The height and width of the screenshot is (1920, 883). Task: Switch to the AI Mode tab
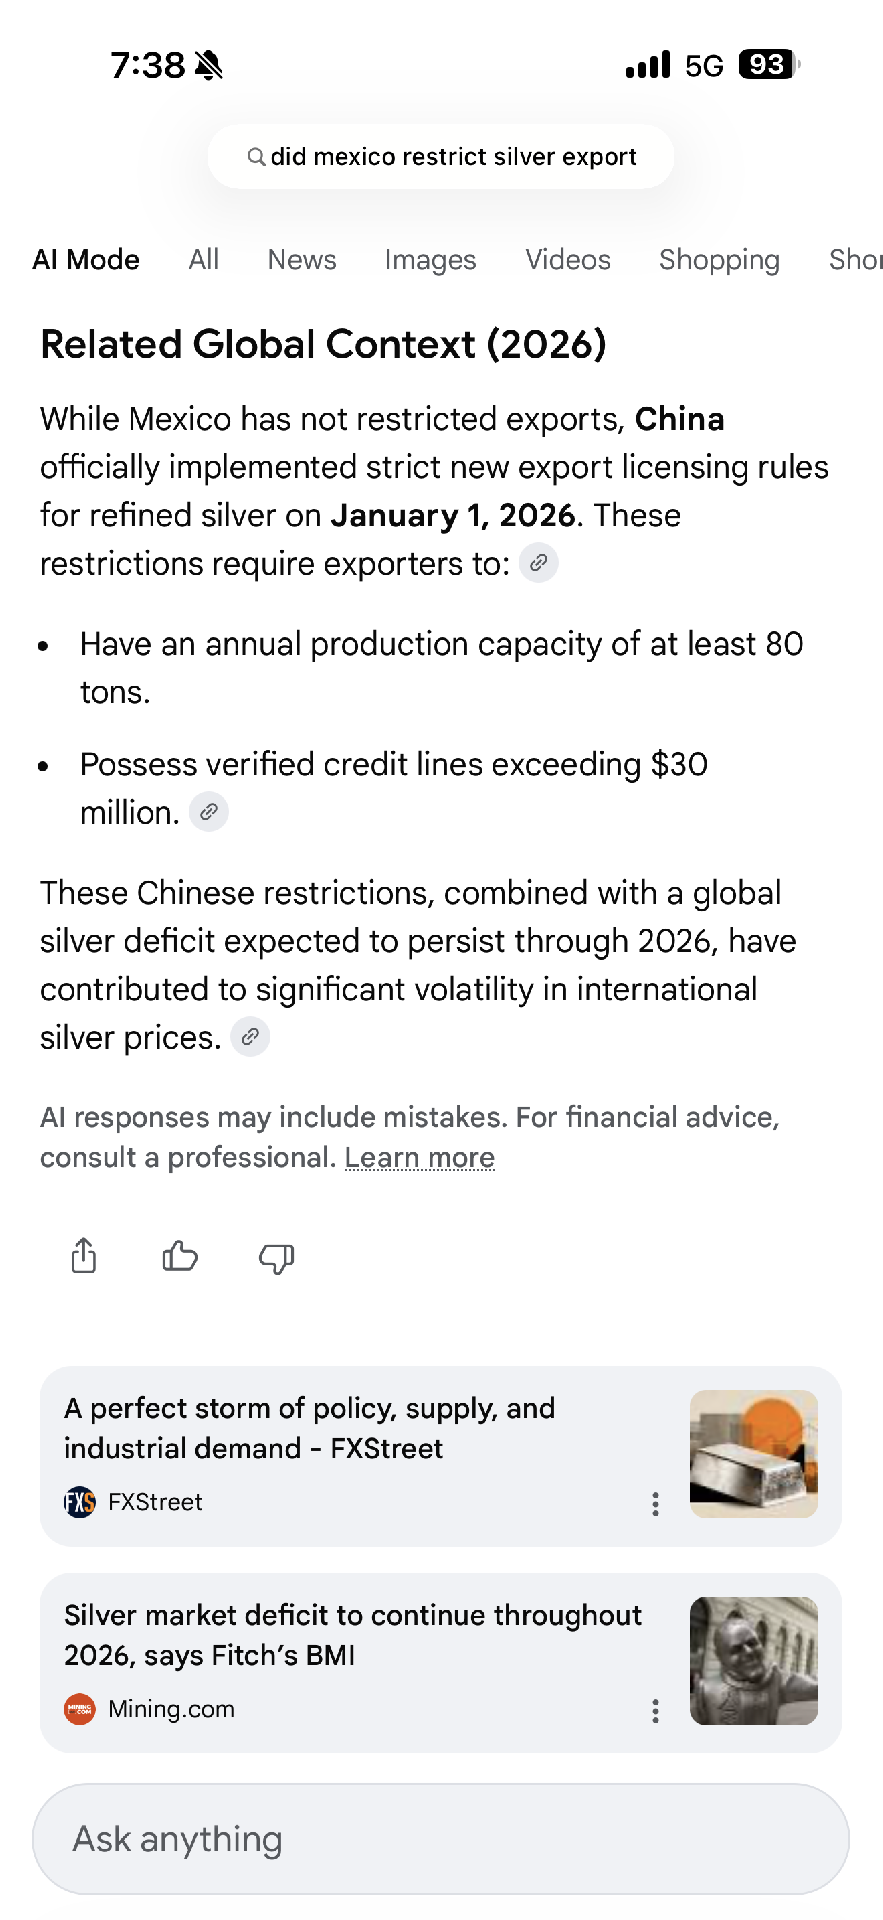tap(86, 260)
